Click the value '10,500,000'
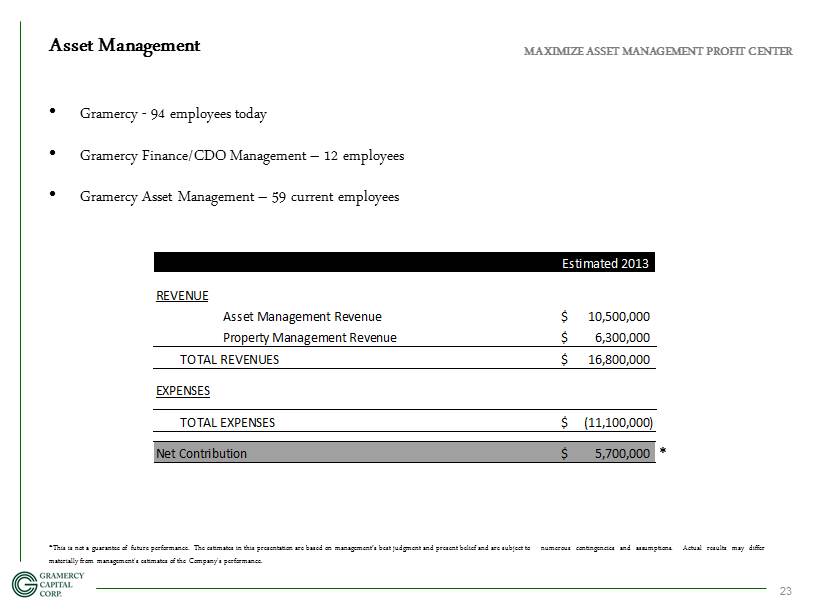 point(619,316)
